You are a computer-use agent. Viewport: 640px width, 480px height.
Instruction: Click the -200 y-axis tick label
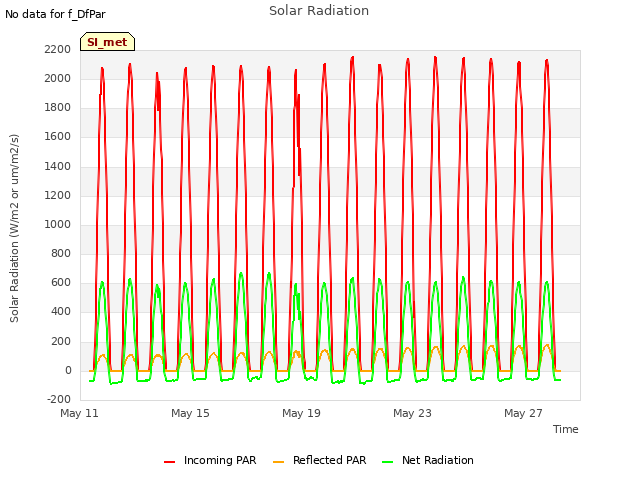(x=59, y=399)
